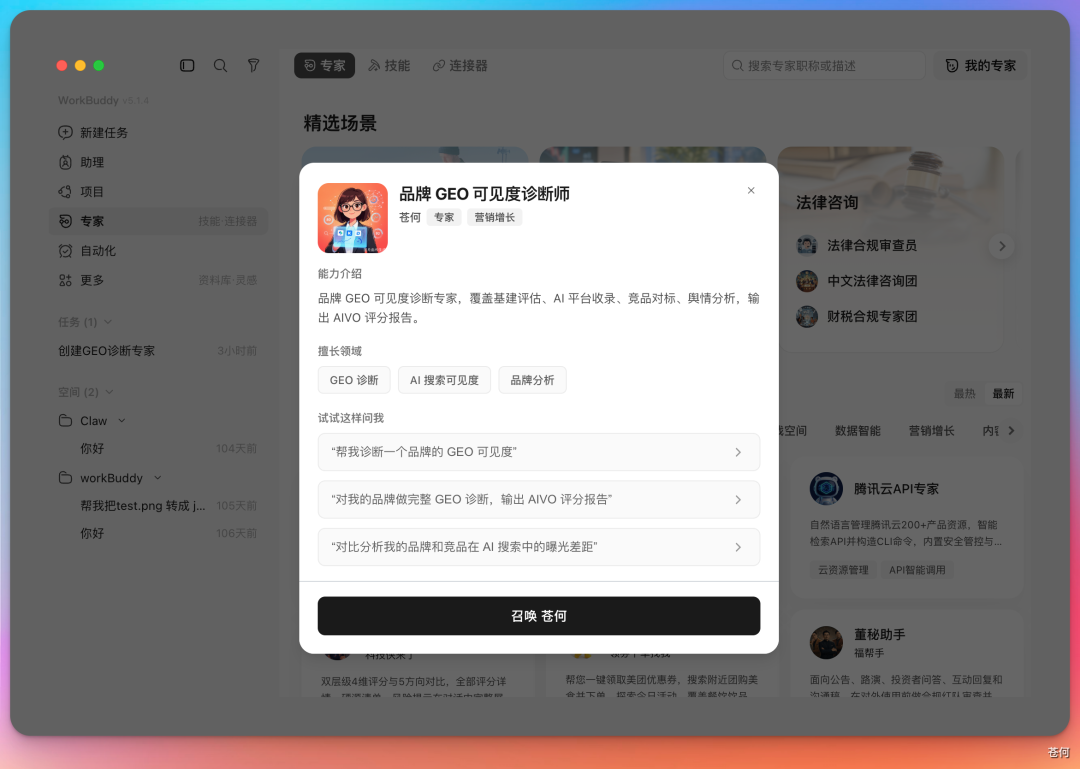Click the 腾讯云API专家 avatar icon
Image resolution: width=1080 pixels, height=769 pixels.
click(826, 489)
